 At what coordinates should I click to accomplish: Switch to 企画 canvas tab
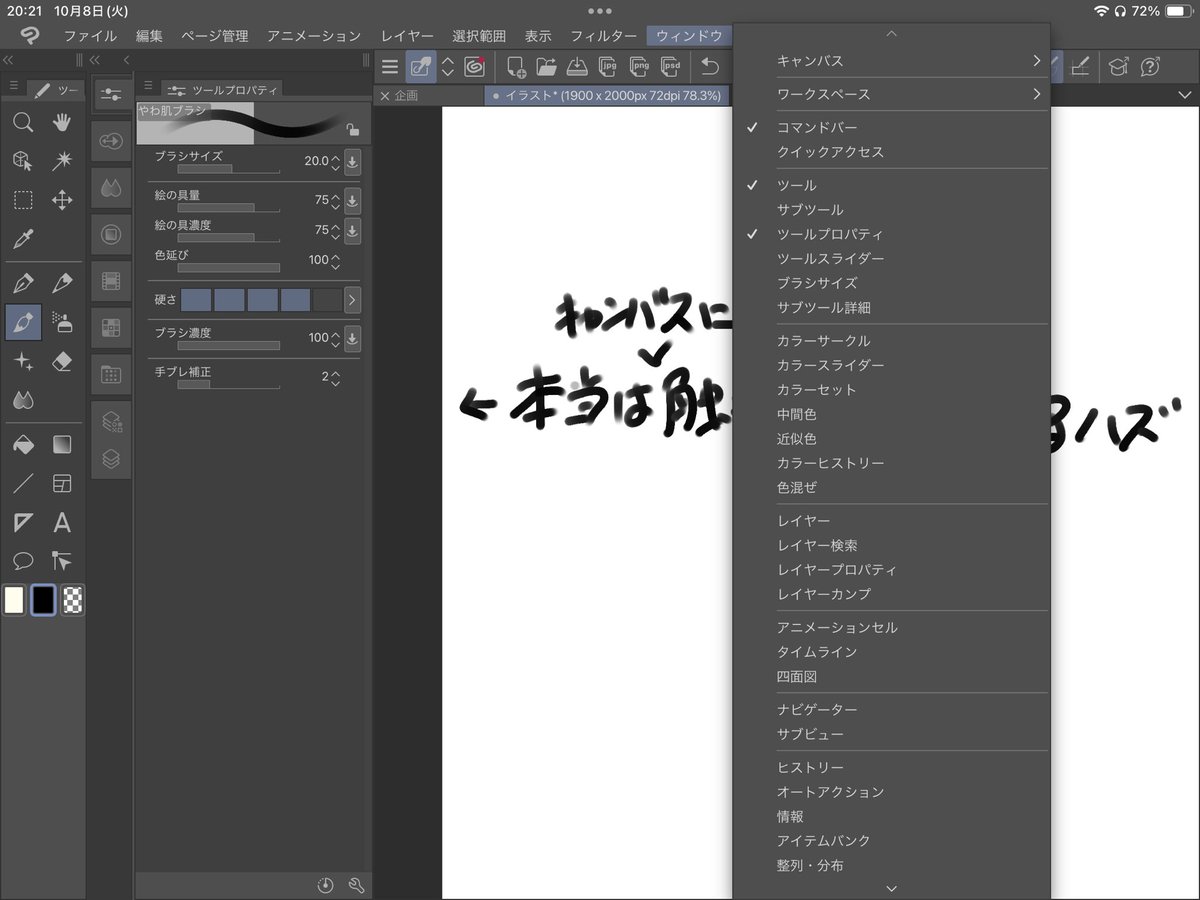coord(427,96)
